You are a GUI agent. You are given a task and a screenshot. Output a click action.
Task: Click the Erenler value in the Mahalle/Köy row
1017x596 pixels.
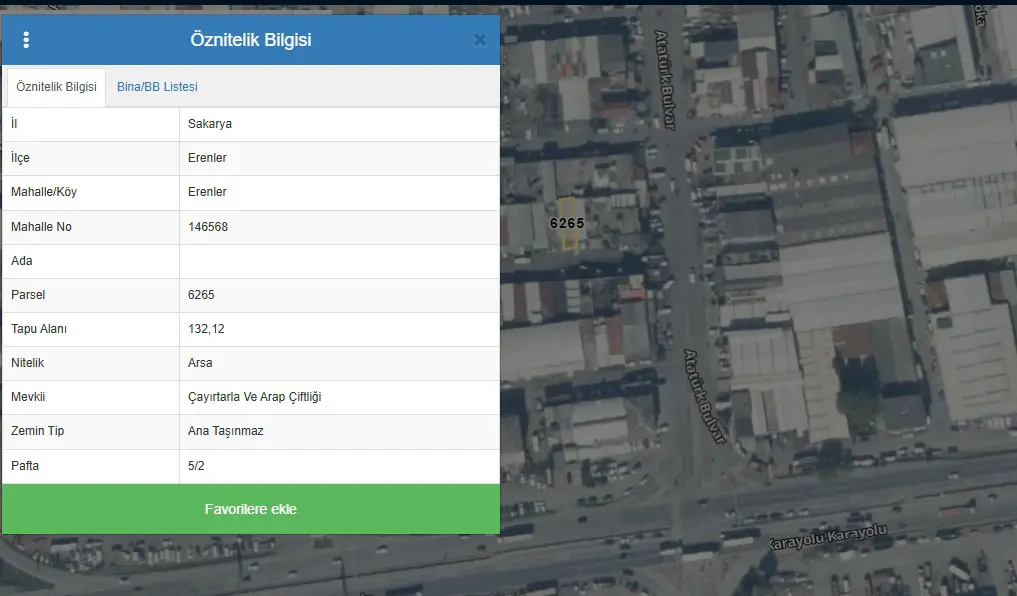point(208,192)
